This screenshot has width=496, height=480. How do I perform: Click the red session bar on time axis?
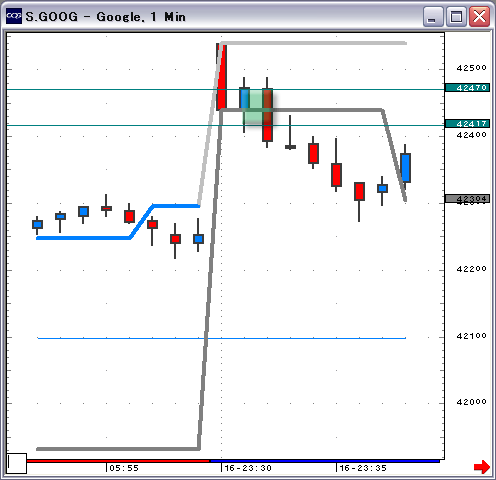[x=118, y=461]
